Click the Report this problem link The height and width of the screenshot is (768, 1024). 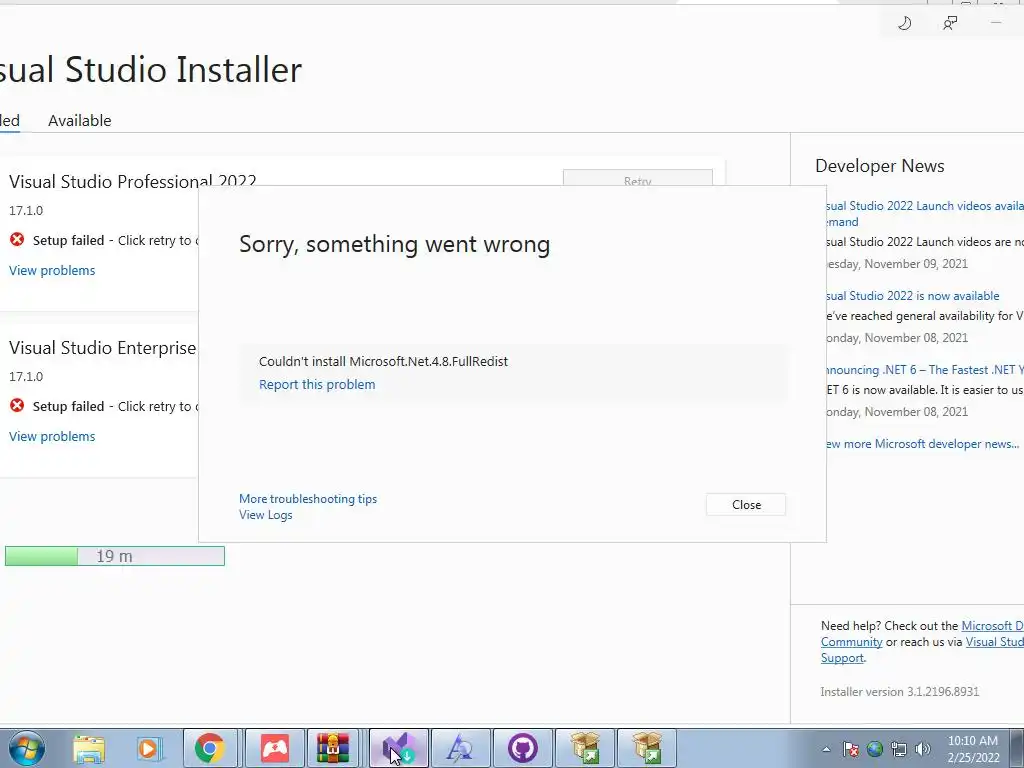pos(317,385)
